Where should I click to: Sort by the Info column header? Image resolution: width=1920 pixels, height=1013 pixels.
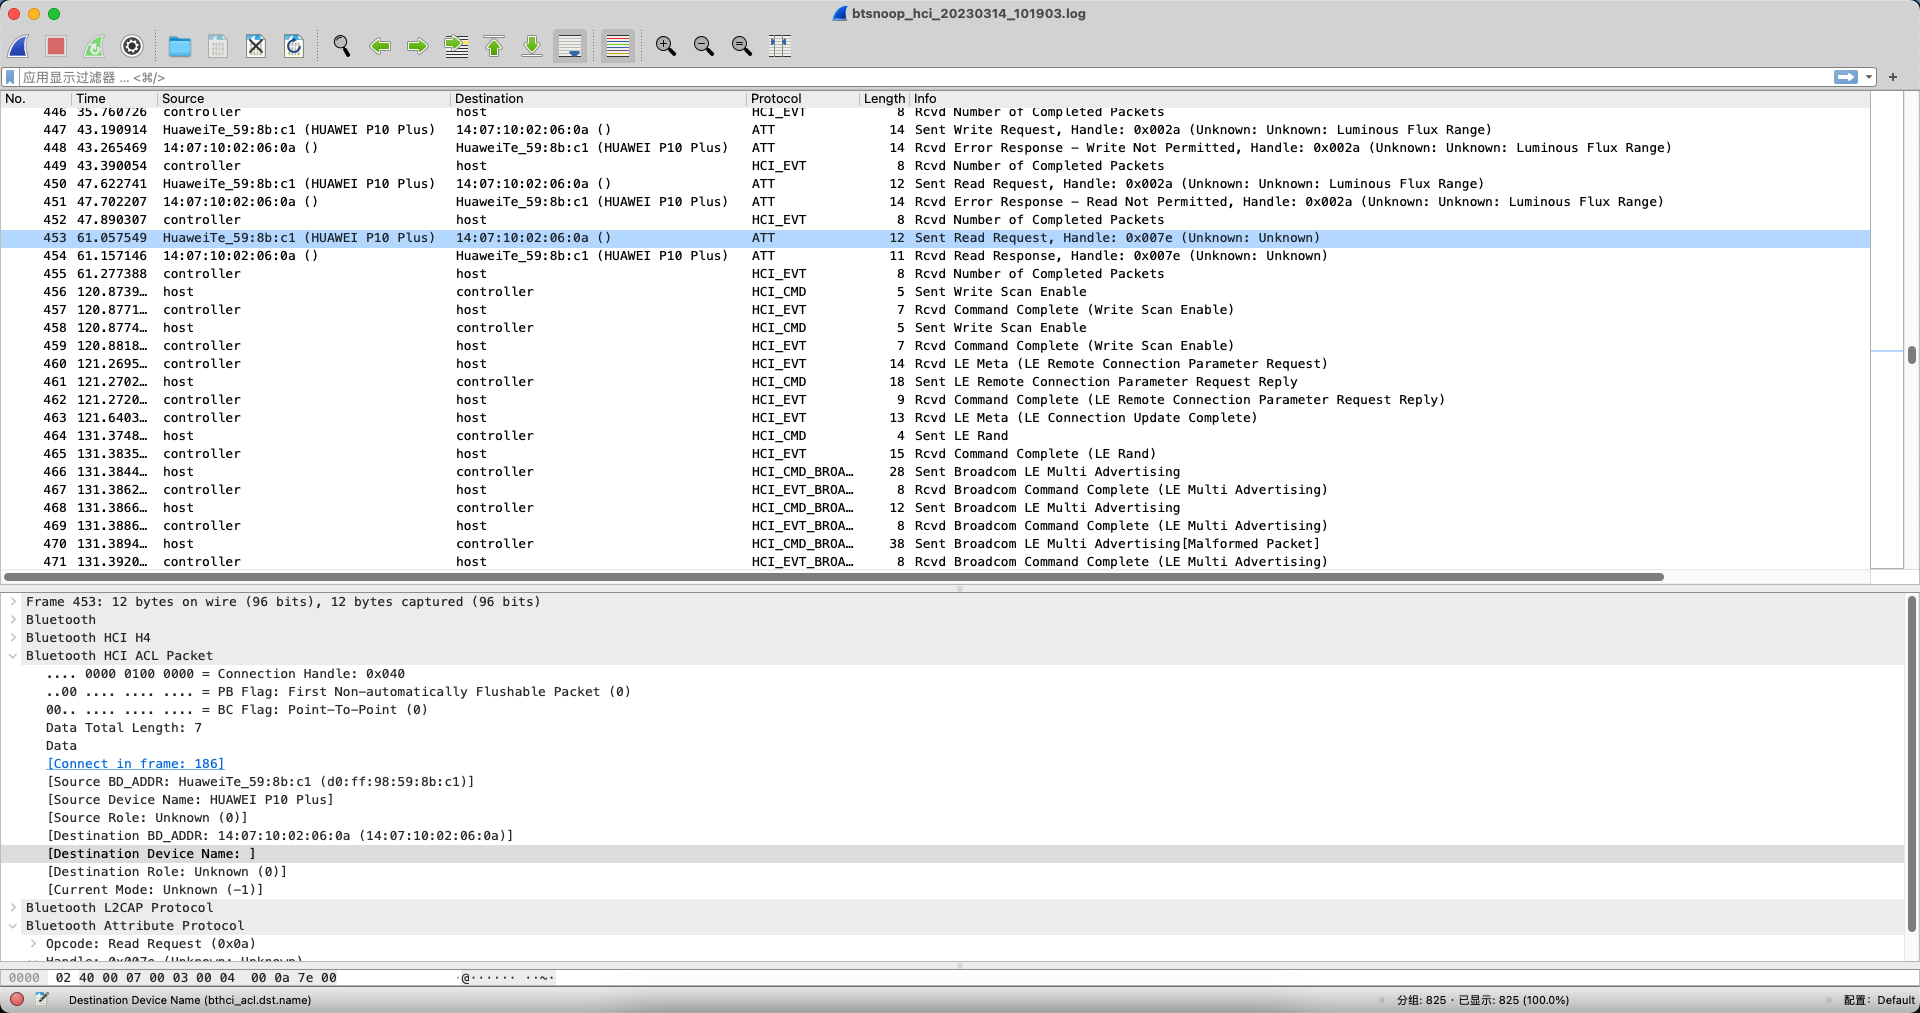1389,98
